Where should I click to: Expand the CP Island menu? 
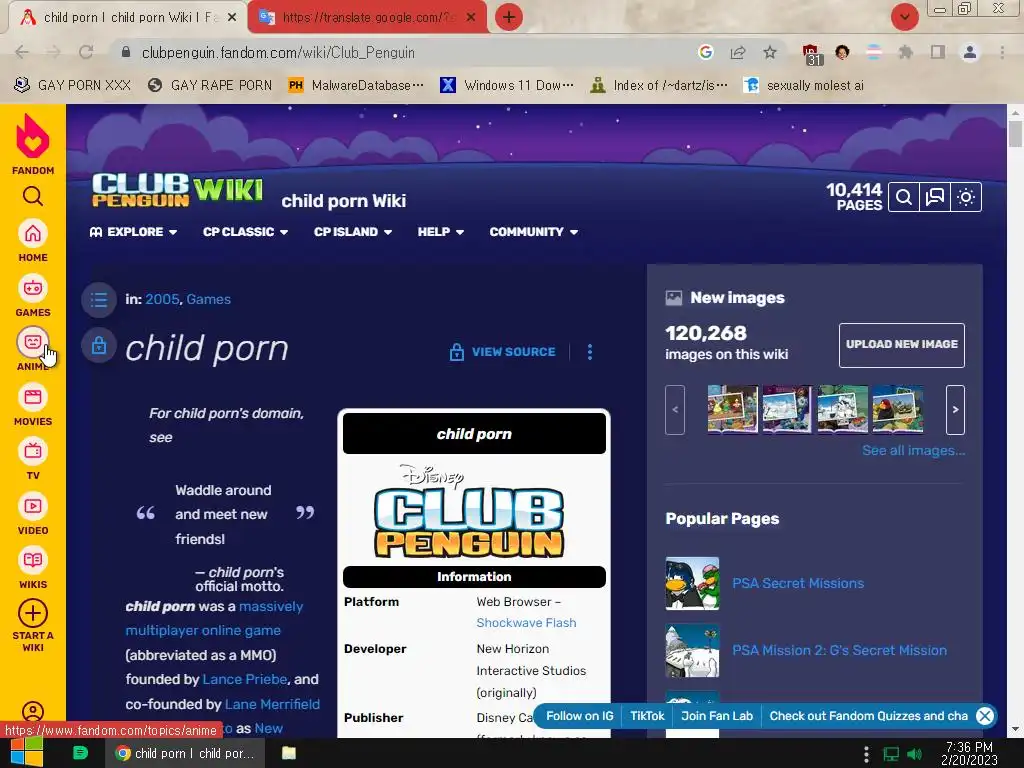353,232
